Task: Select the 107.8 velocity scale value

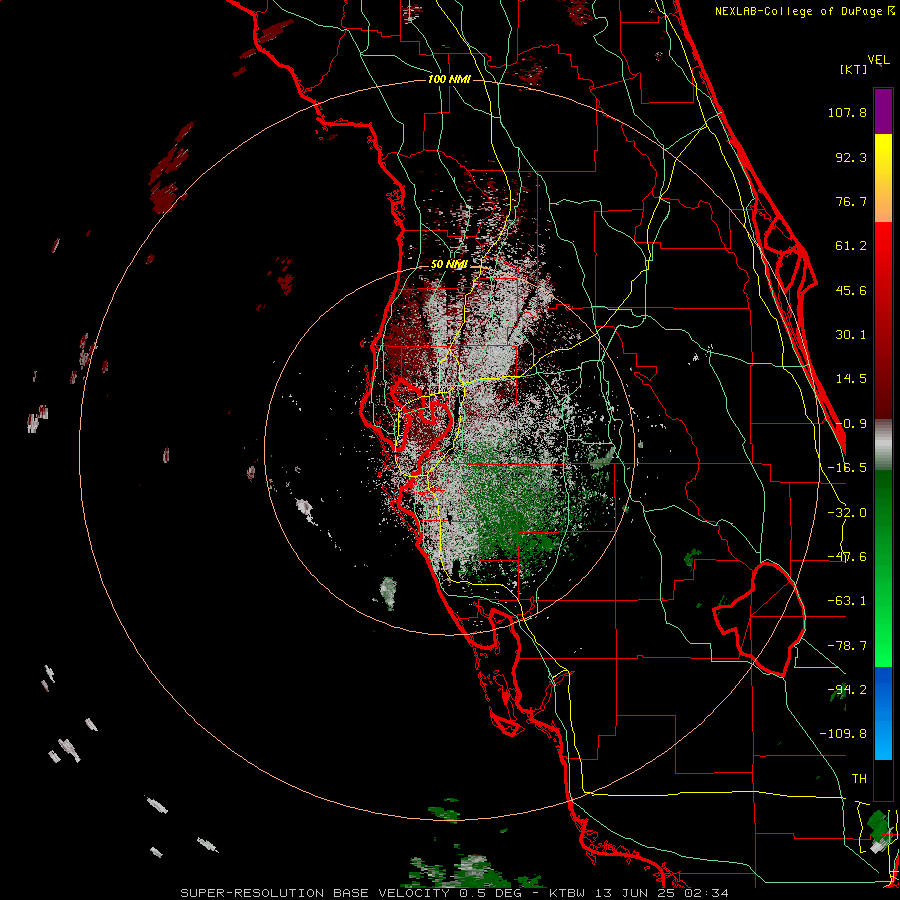Action: 847,112
